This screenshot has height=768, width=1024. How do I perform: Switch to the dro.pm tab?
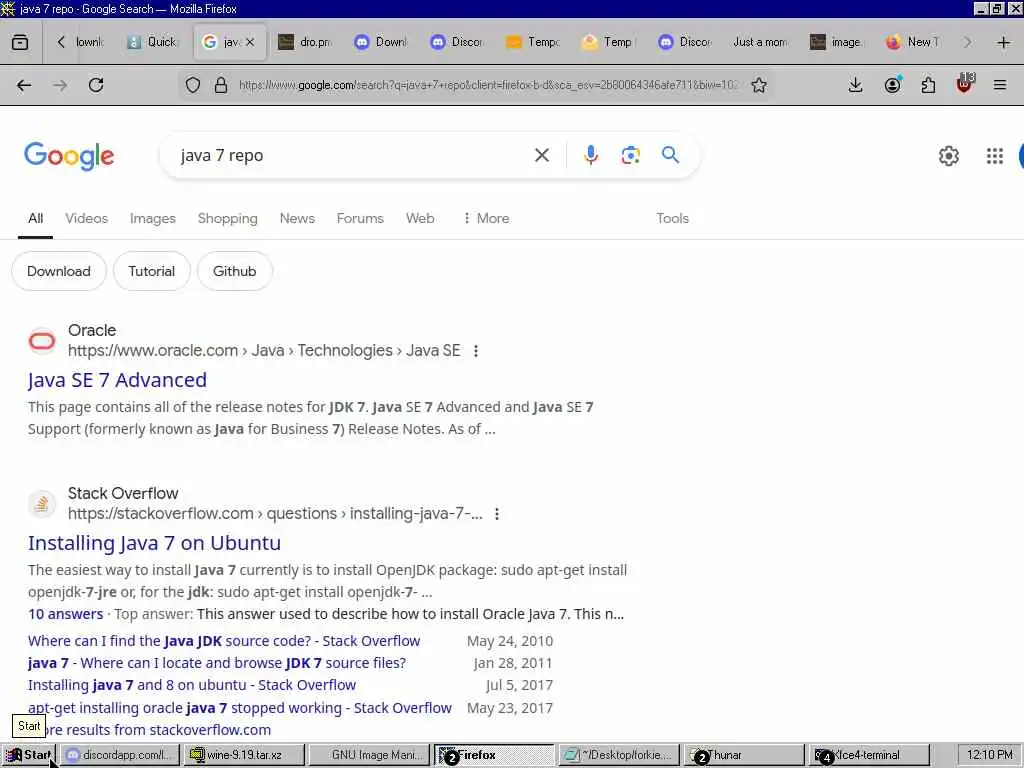pyautogui.click(x=306, y=42)
